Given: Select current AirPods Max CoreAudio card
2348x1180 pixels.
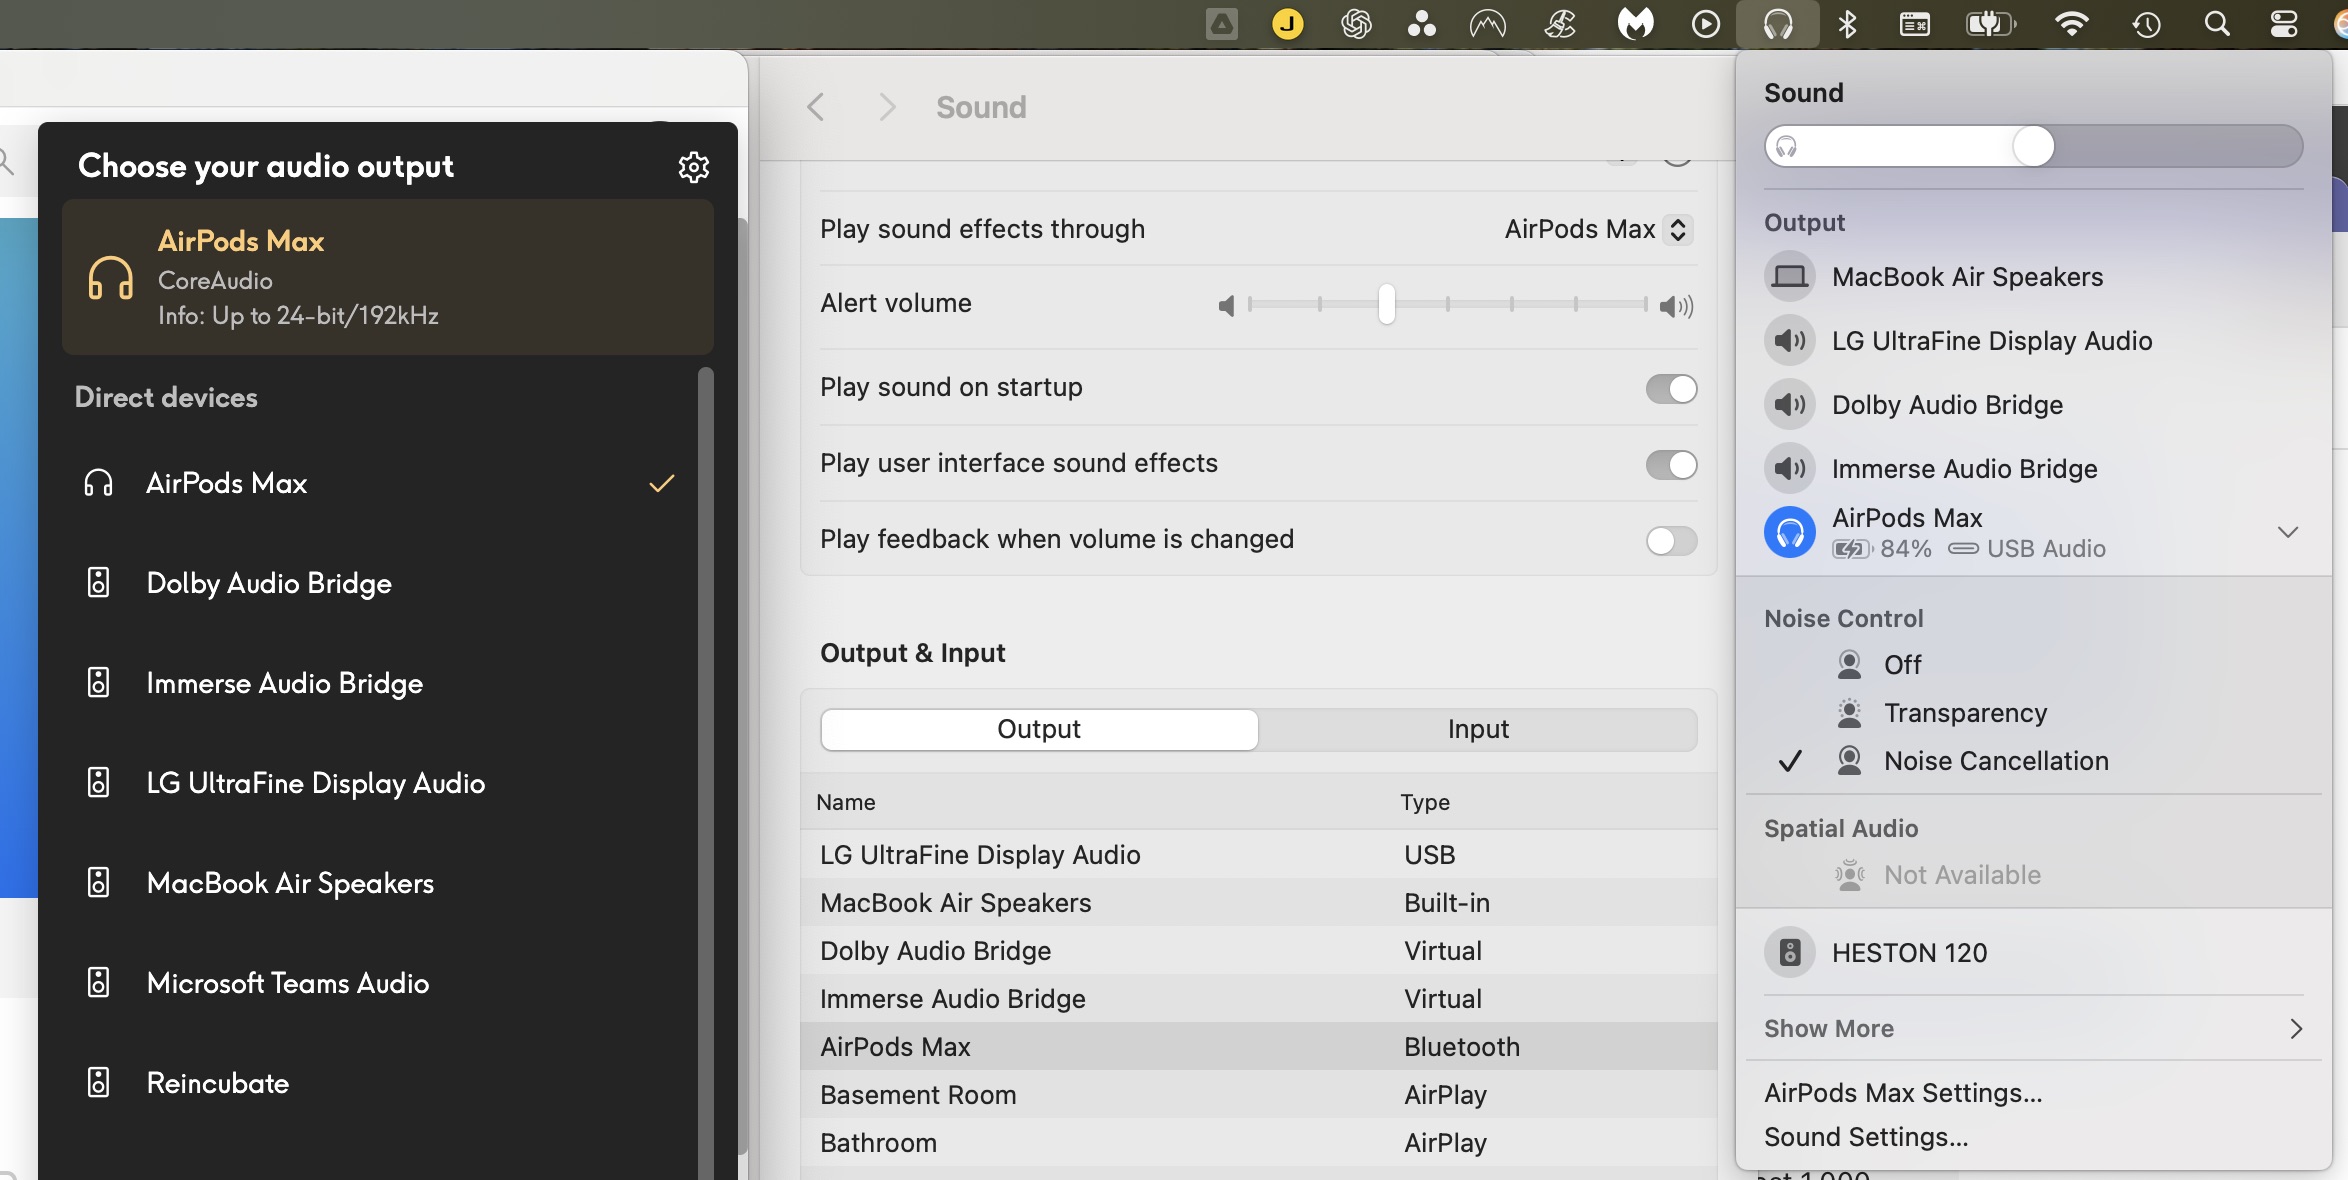Looking at the screenshot, I should [x=388, y=277].
